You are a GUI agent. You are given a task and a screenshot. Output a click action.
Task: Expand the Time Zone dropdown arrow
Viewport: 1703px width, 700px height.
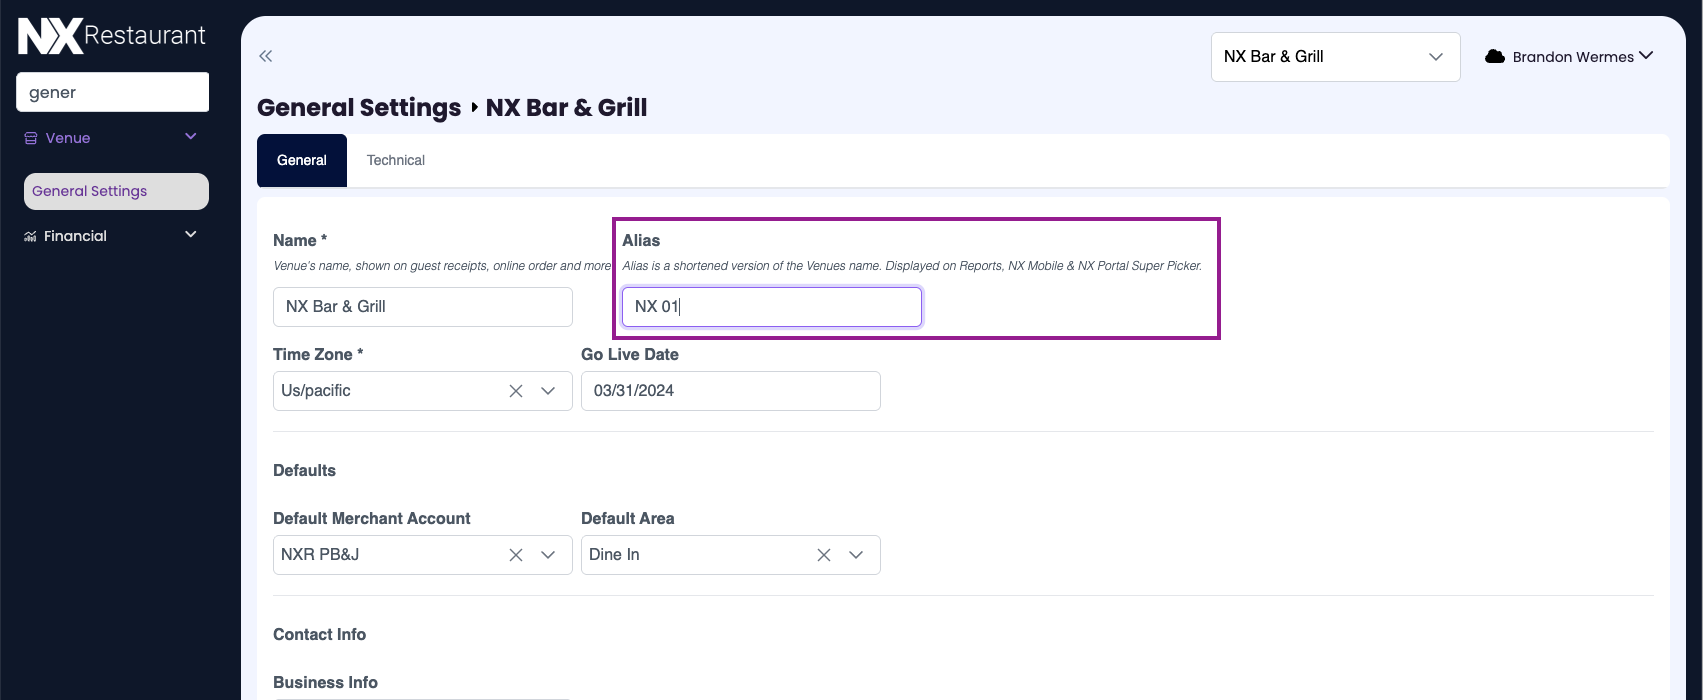pyautogui.click(x=548, y=391)
